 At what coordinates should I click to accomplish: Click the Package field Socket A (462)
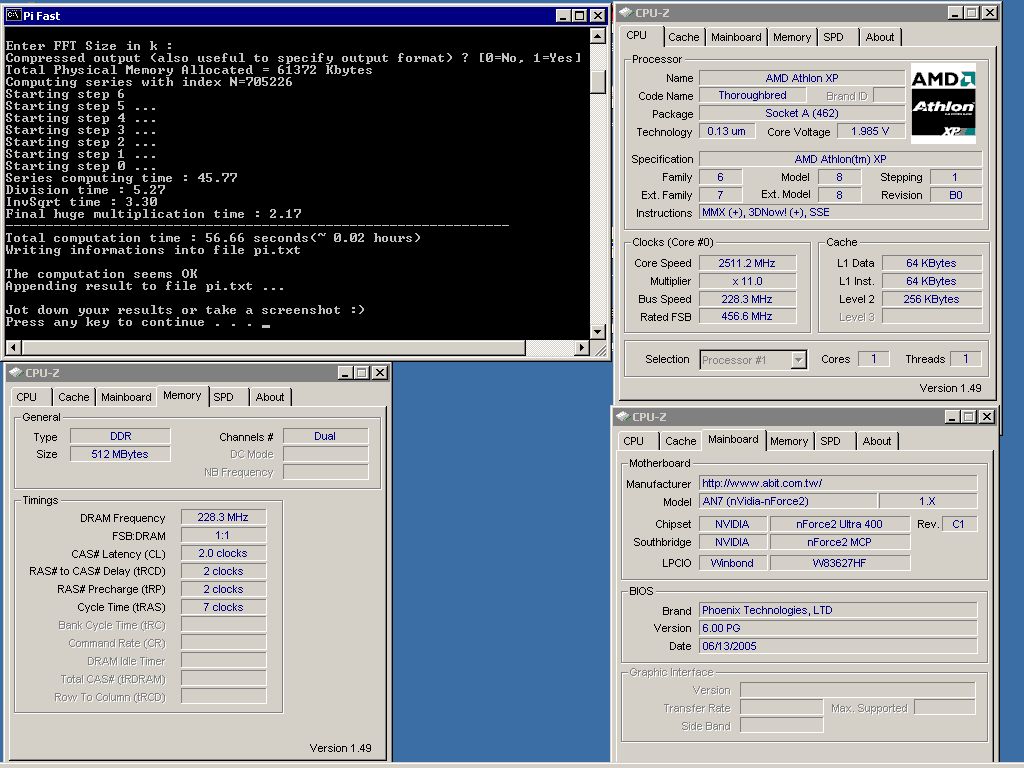point(801,113)
